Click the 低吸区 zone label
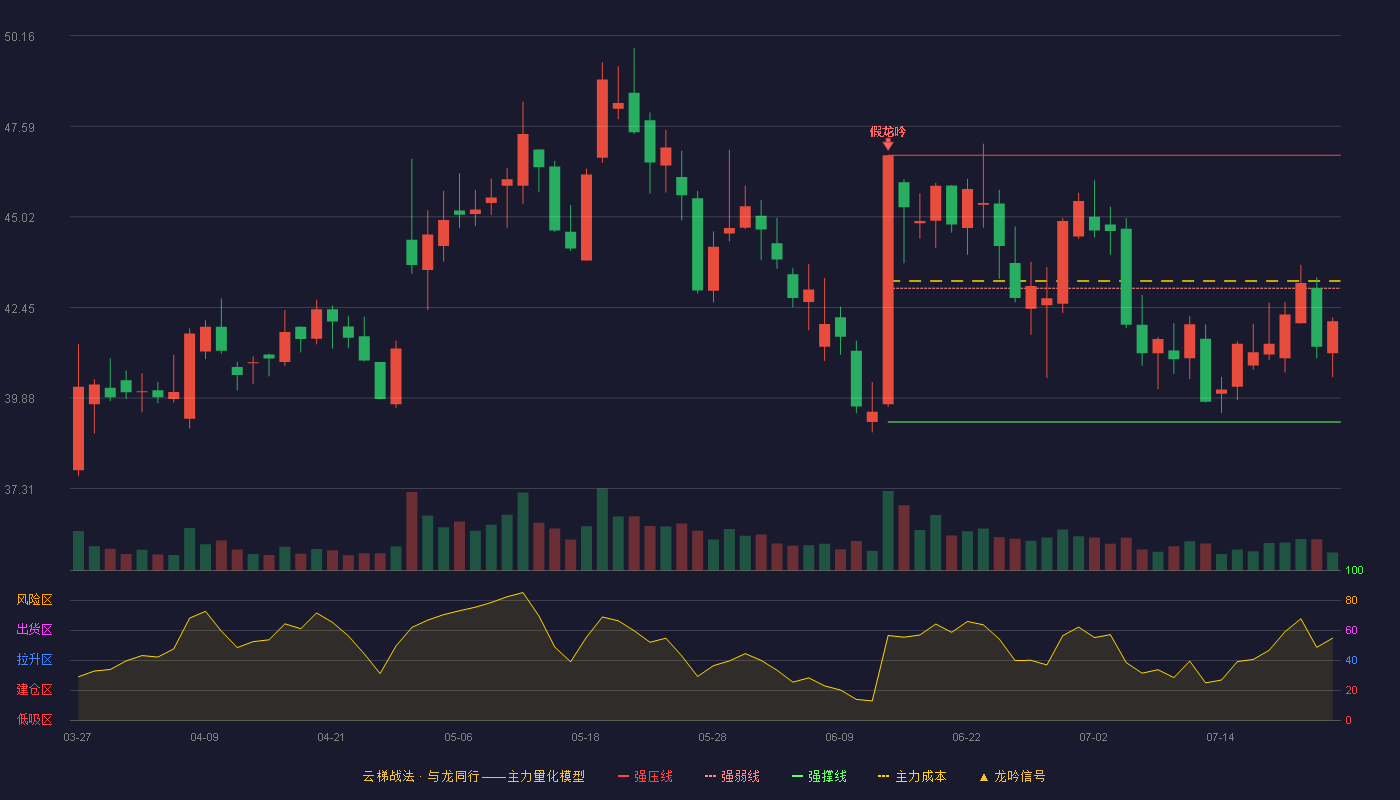Screen dimensions: 1400x800 point(34,720)
